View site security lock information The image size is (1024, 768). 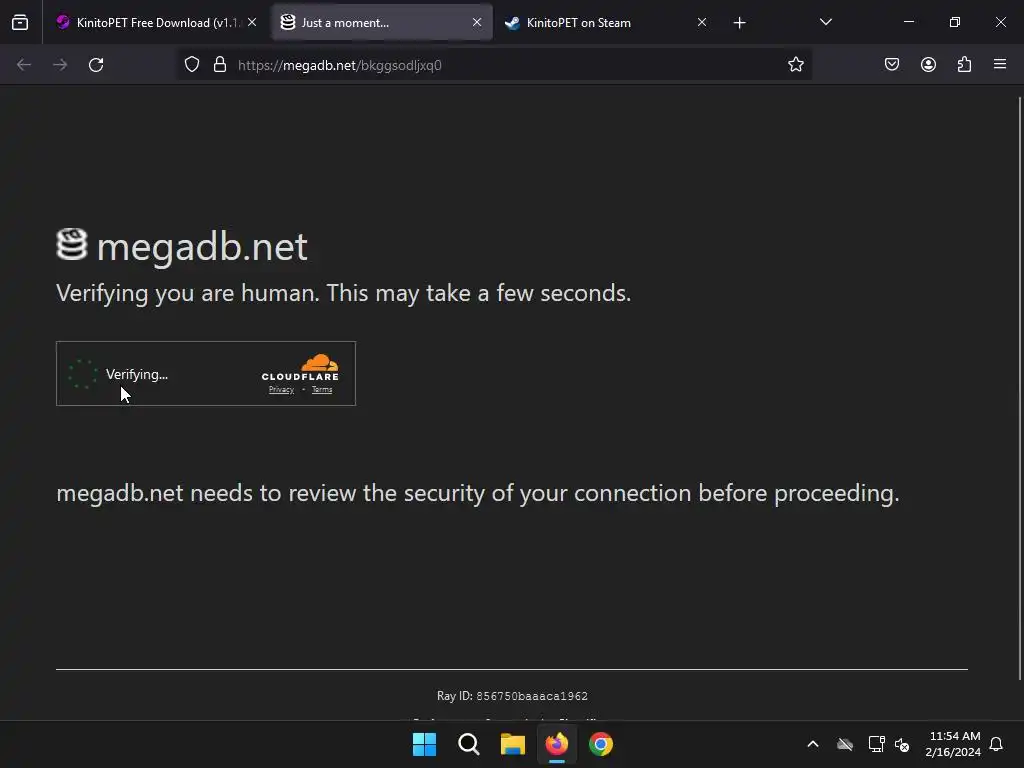(220, 65)
